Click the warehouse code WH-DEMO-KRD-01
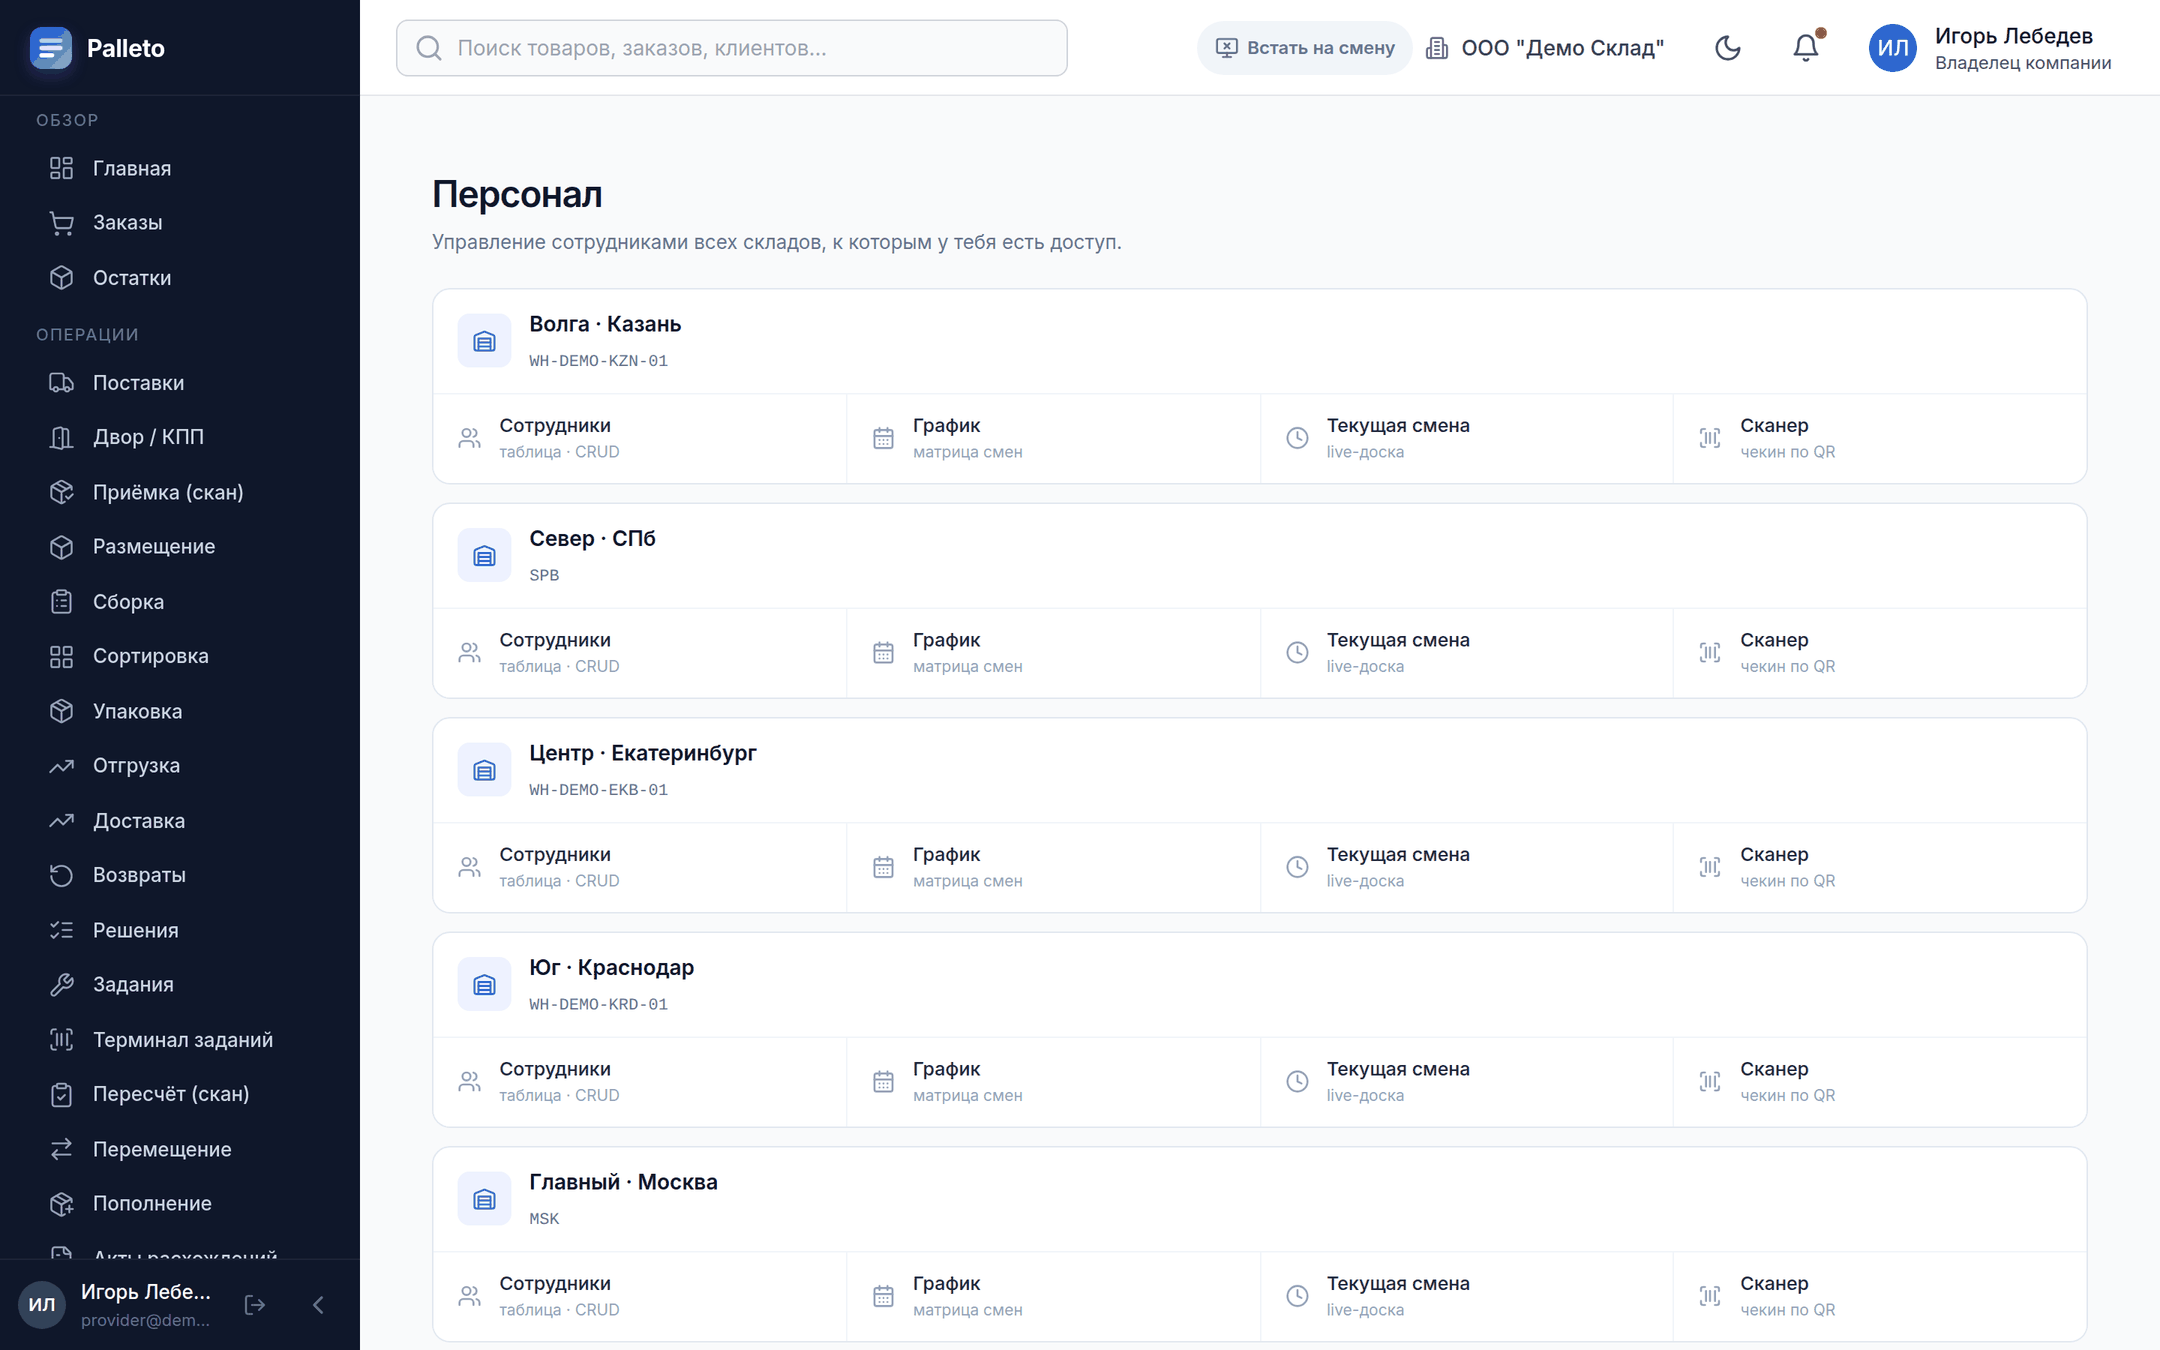The height and width of the screenshot is (1350, 2160). (x=598, y=1004)
